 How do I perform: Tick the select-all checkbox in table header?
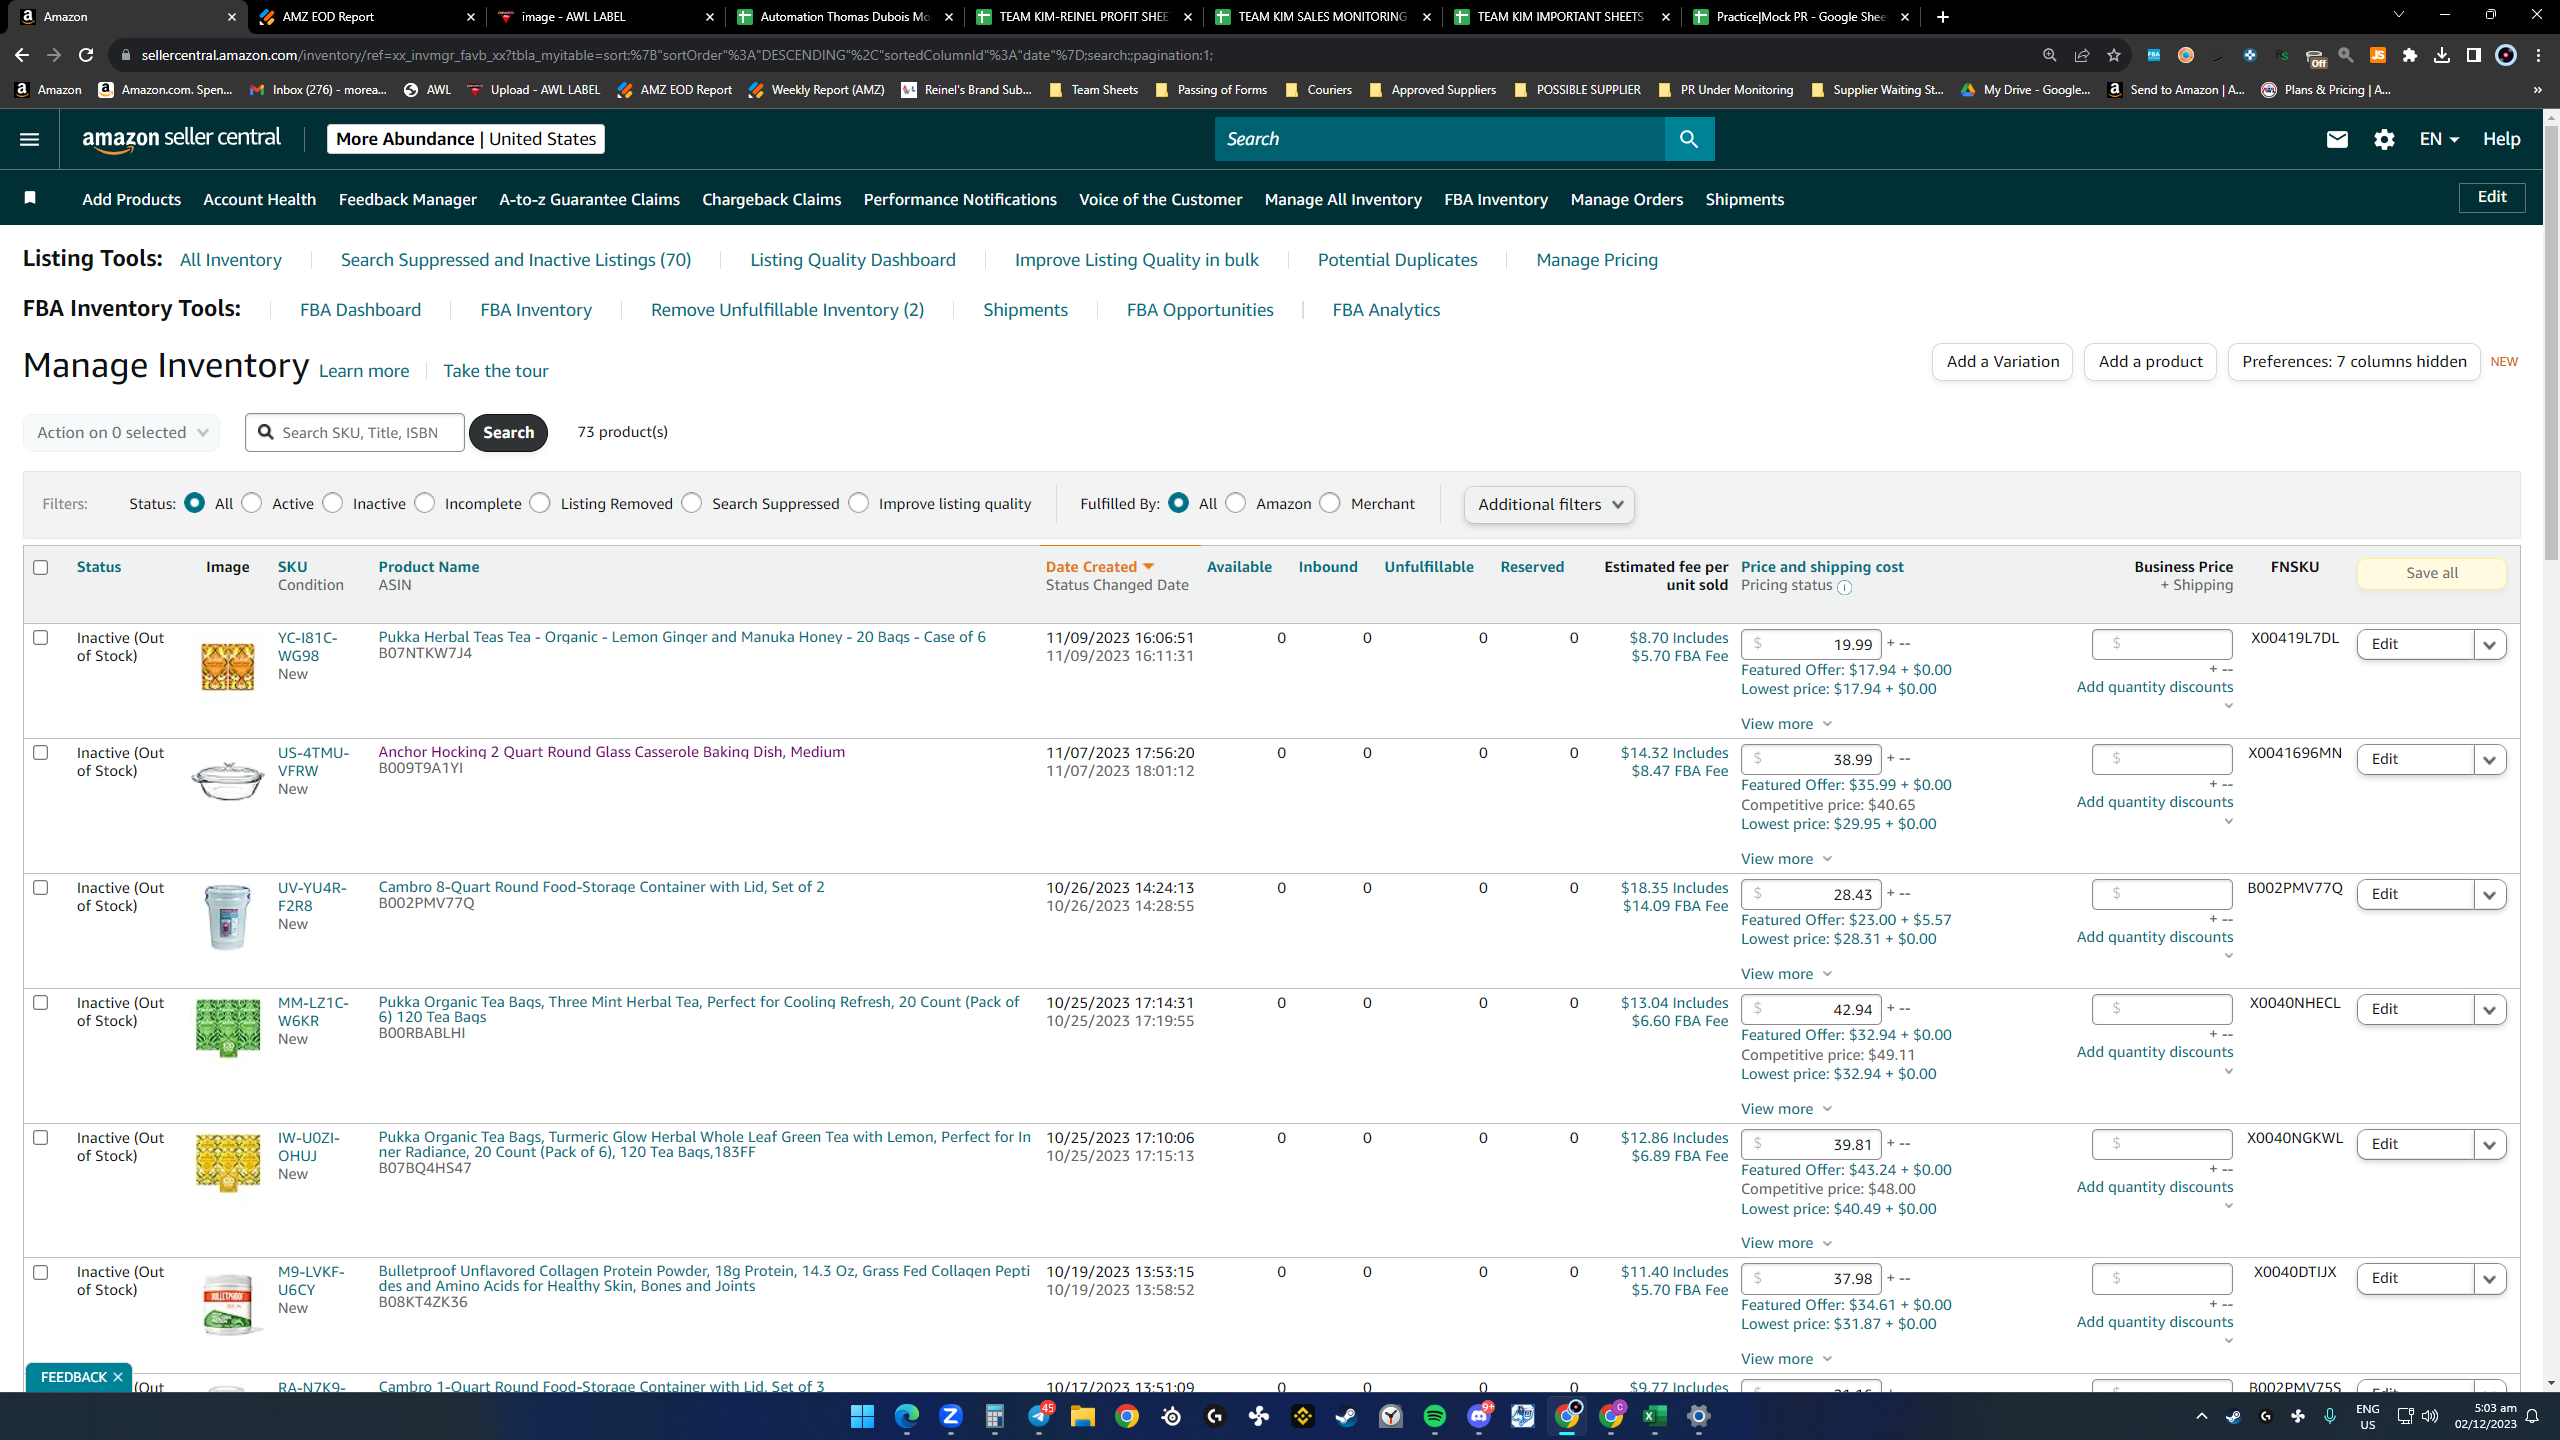pyautogui.click(x=41, y=567)
